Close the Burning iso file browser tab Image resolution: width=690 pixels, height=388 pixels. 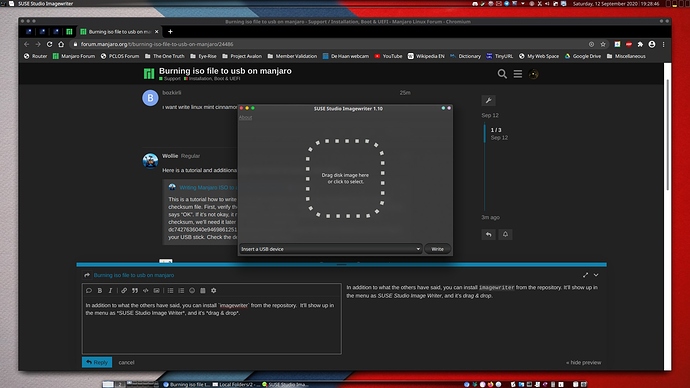[156, 32]
